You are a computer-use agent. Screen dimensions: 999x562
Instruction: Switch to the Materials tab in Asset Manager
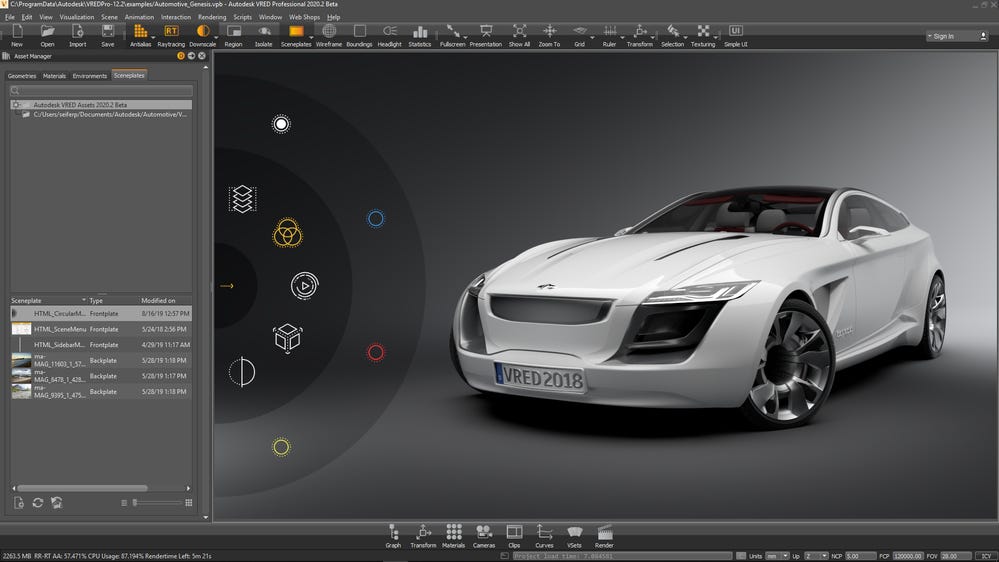(54, 76)
